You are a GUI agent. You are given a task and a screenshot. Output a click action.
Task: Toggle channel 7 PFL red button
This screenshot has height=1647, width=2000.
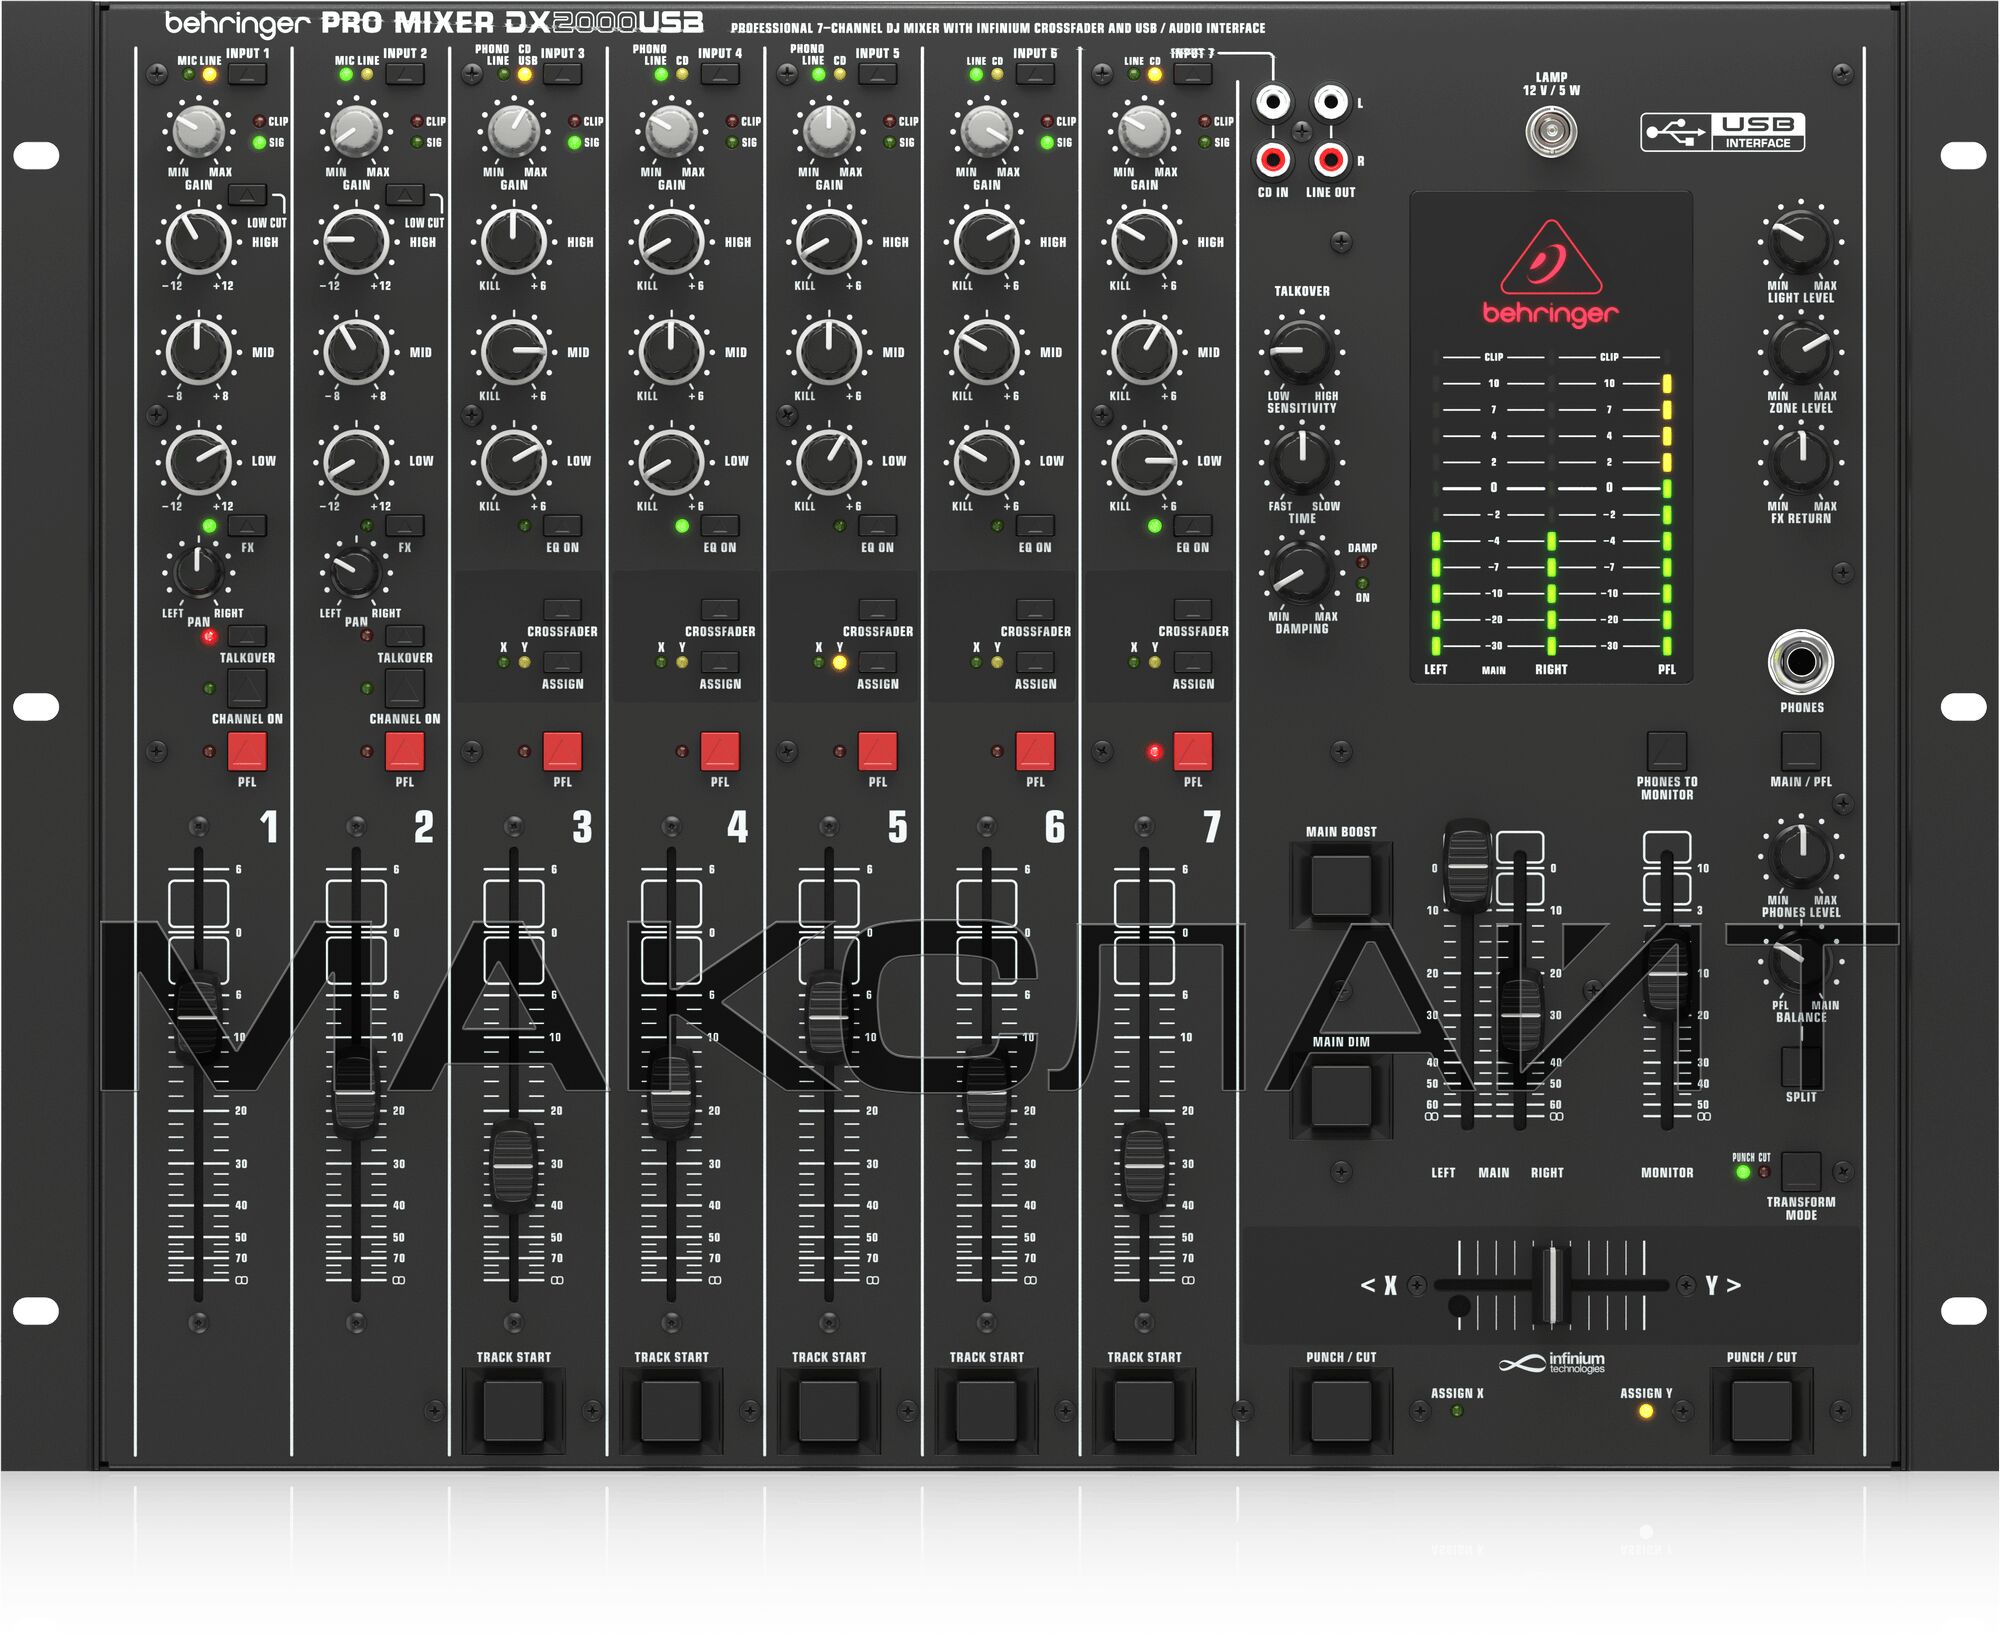(1193, 751)
